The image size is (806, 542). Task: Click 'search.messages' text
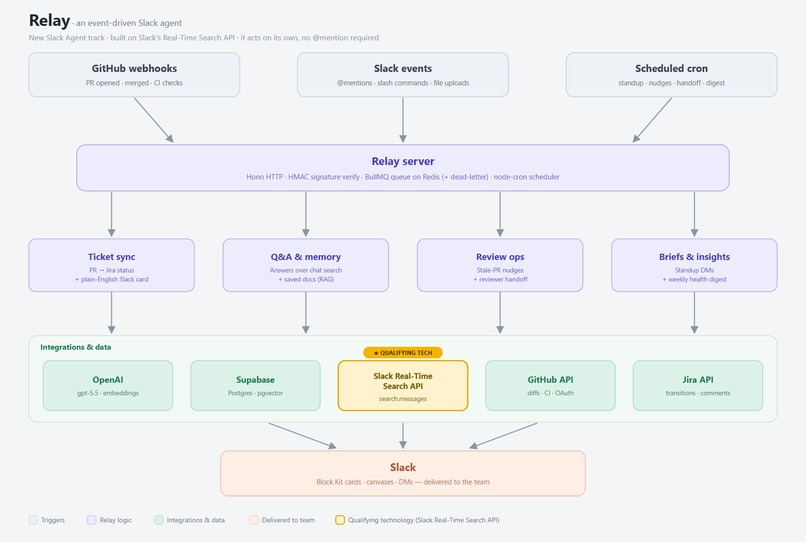click(x=403, y=399)
